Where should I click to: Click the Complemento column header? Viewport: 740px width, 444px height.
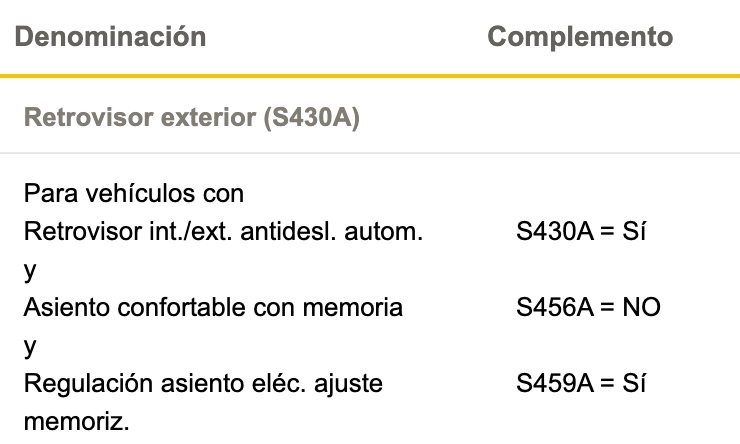coord(580,36)
